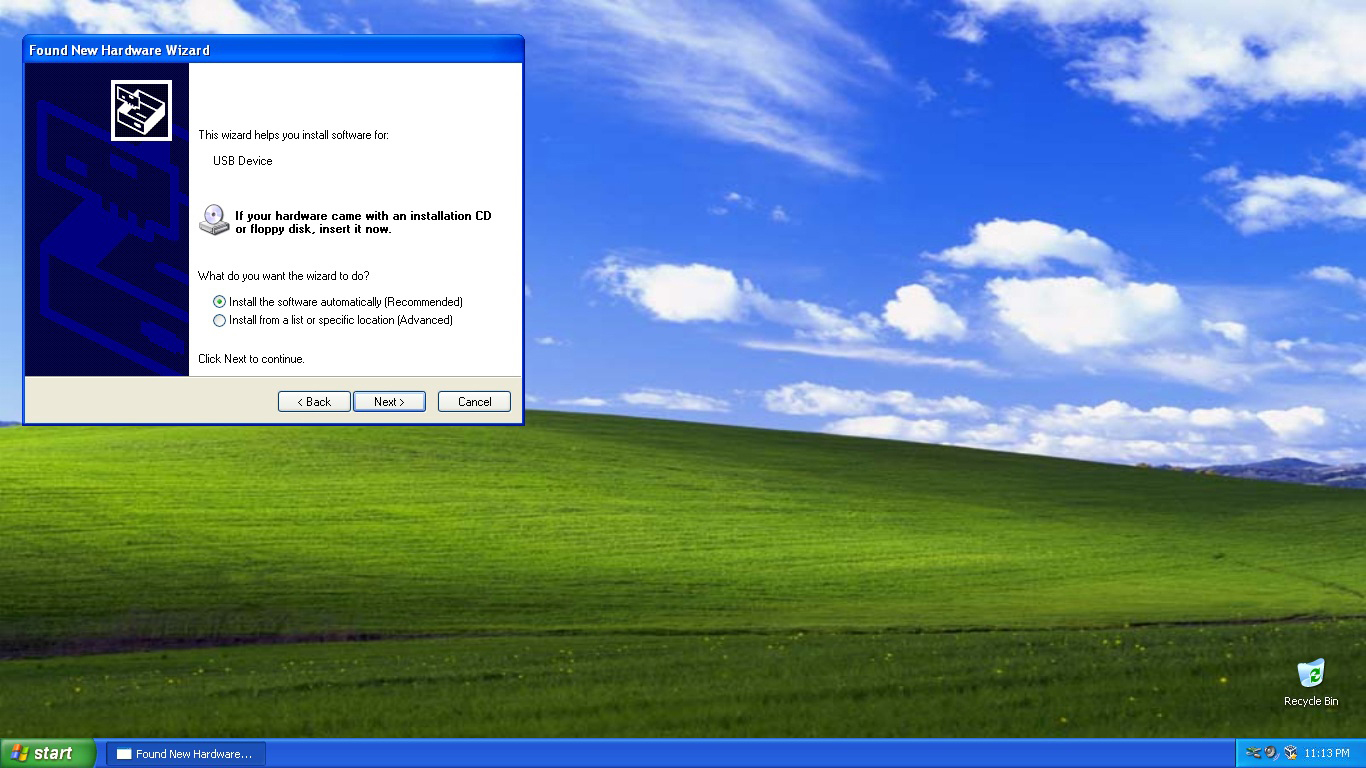The height and width of the screenshot is (768, 1366).
Task: Click the 'USB Device' name text
Action: click(x=243, y=161)
